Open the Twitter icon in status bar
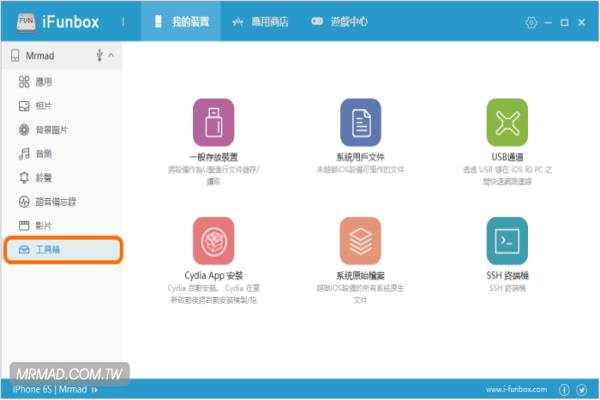Viewport: 600px width, 400px height. coord(582,390)
